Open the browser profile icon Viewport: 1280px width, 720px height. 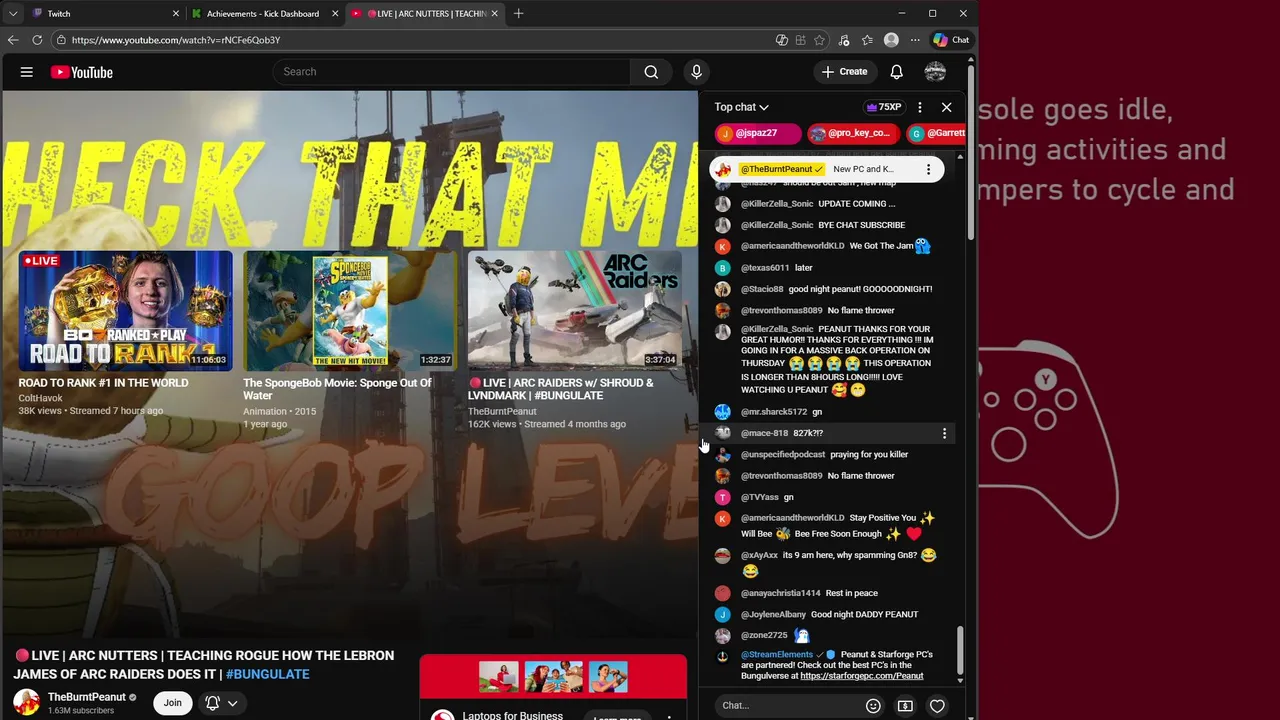[x=891, y=40]
